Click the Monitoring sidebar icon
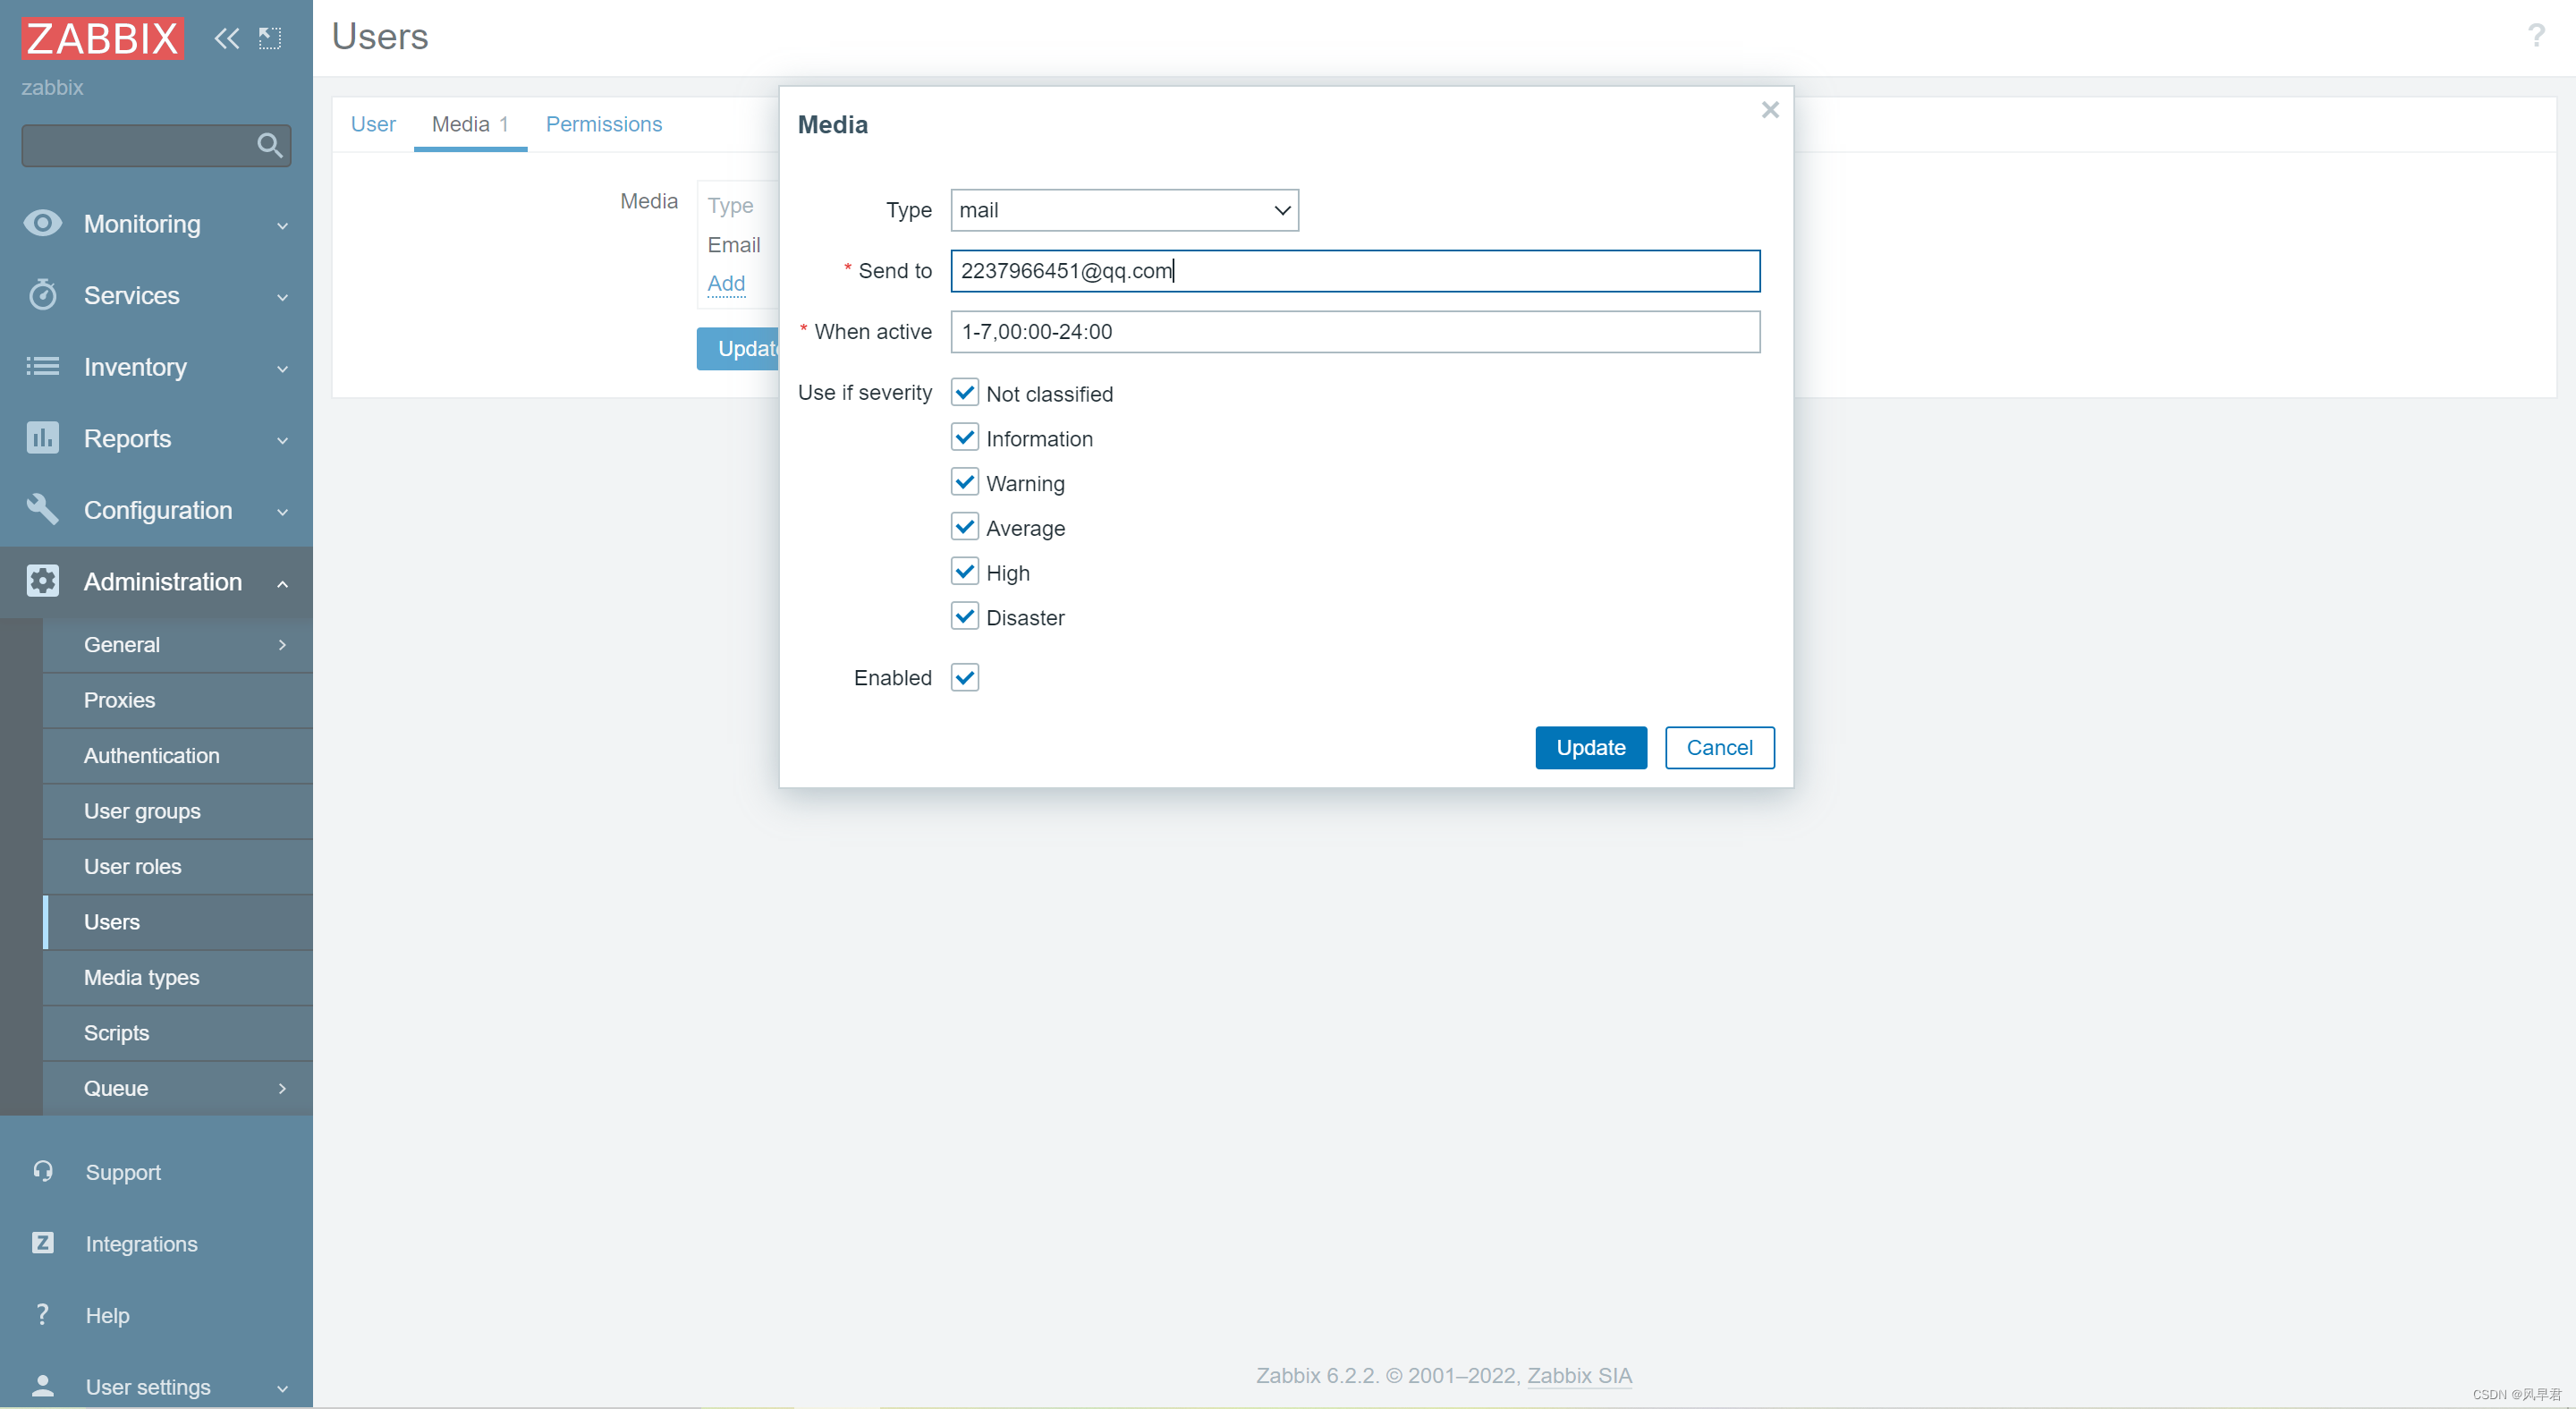The width and height of the screenshot is (2576, 1409). point(43,222)
